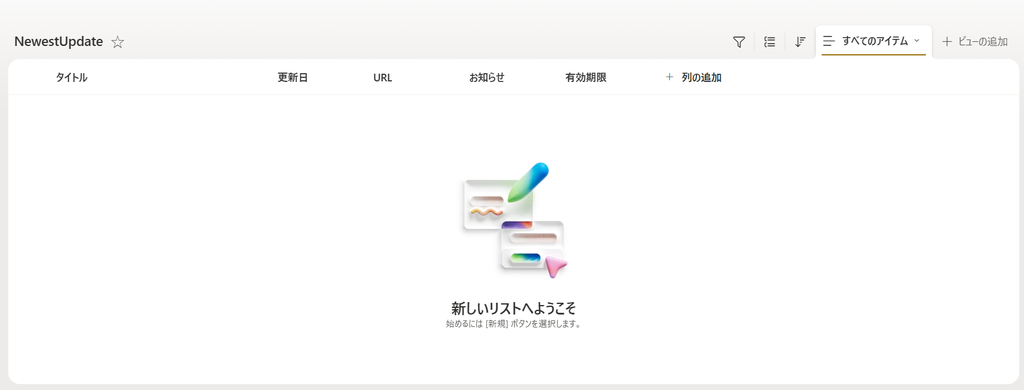Click the 更新日 column header
Screen dimensions: 1024x390
click(293, 77)
